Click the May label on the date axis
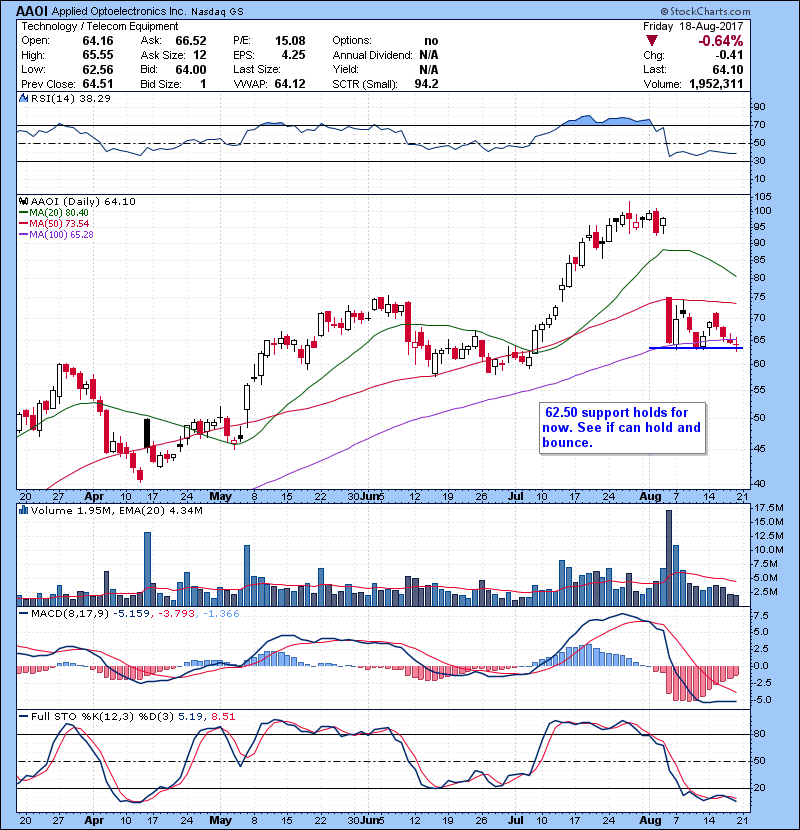This screenshot has width=800, height=830. [x=220, y=495]
